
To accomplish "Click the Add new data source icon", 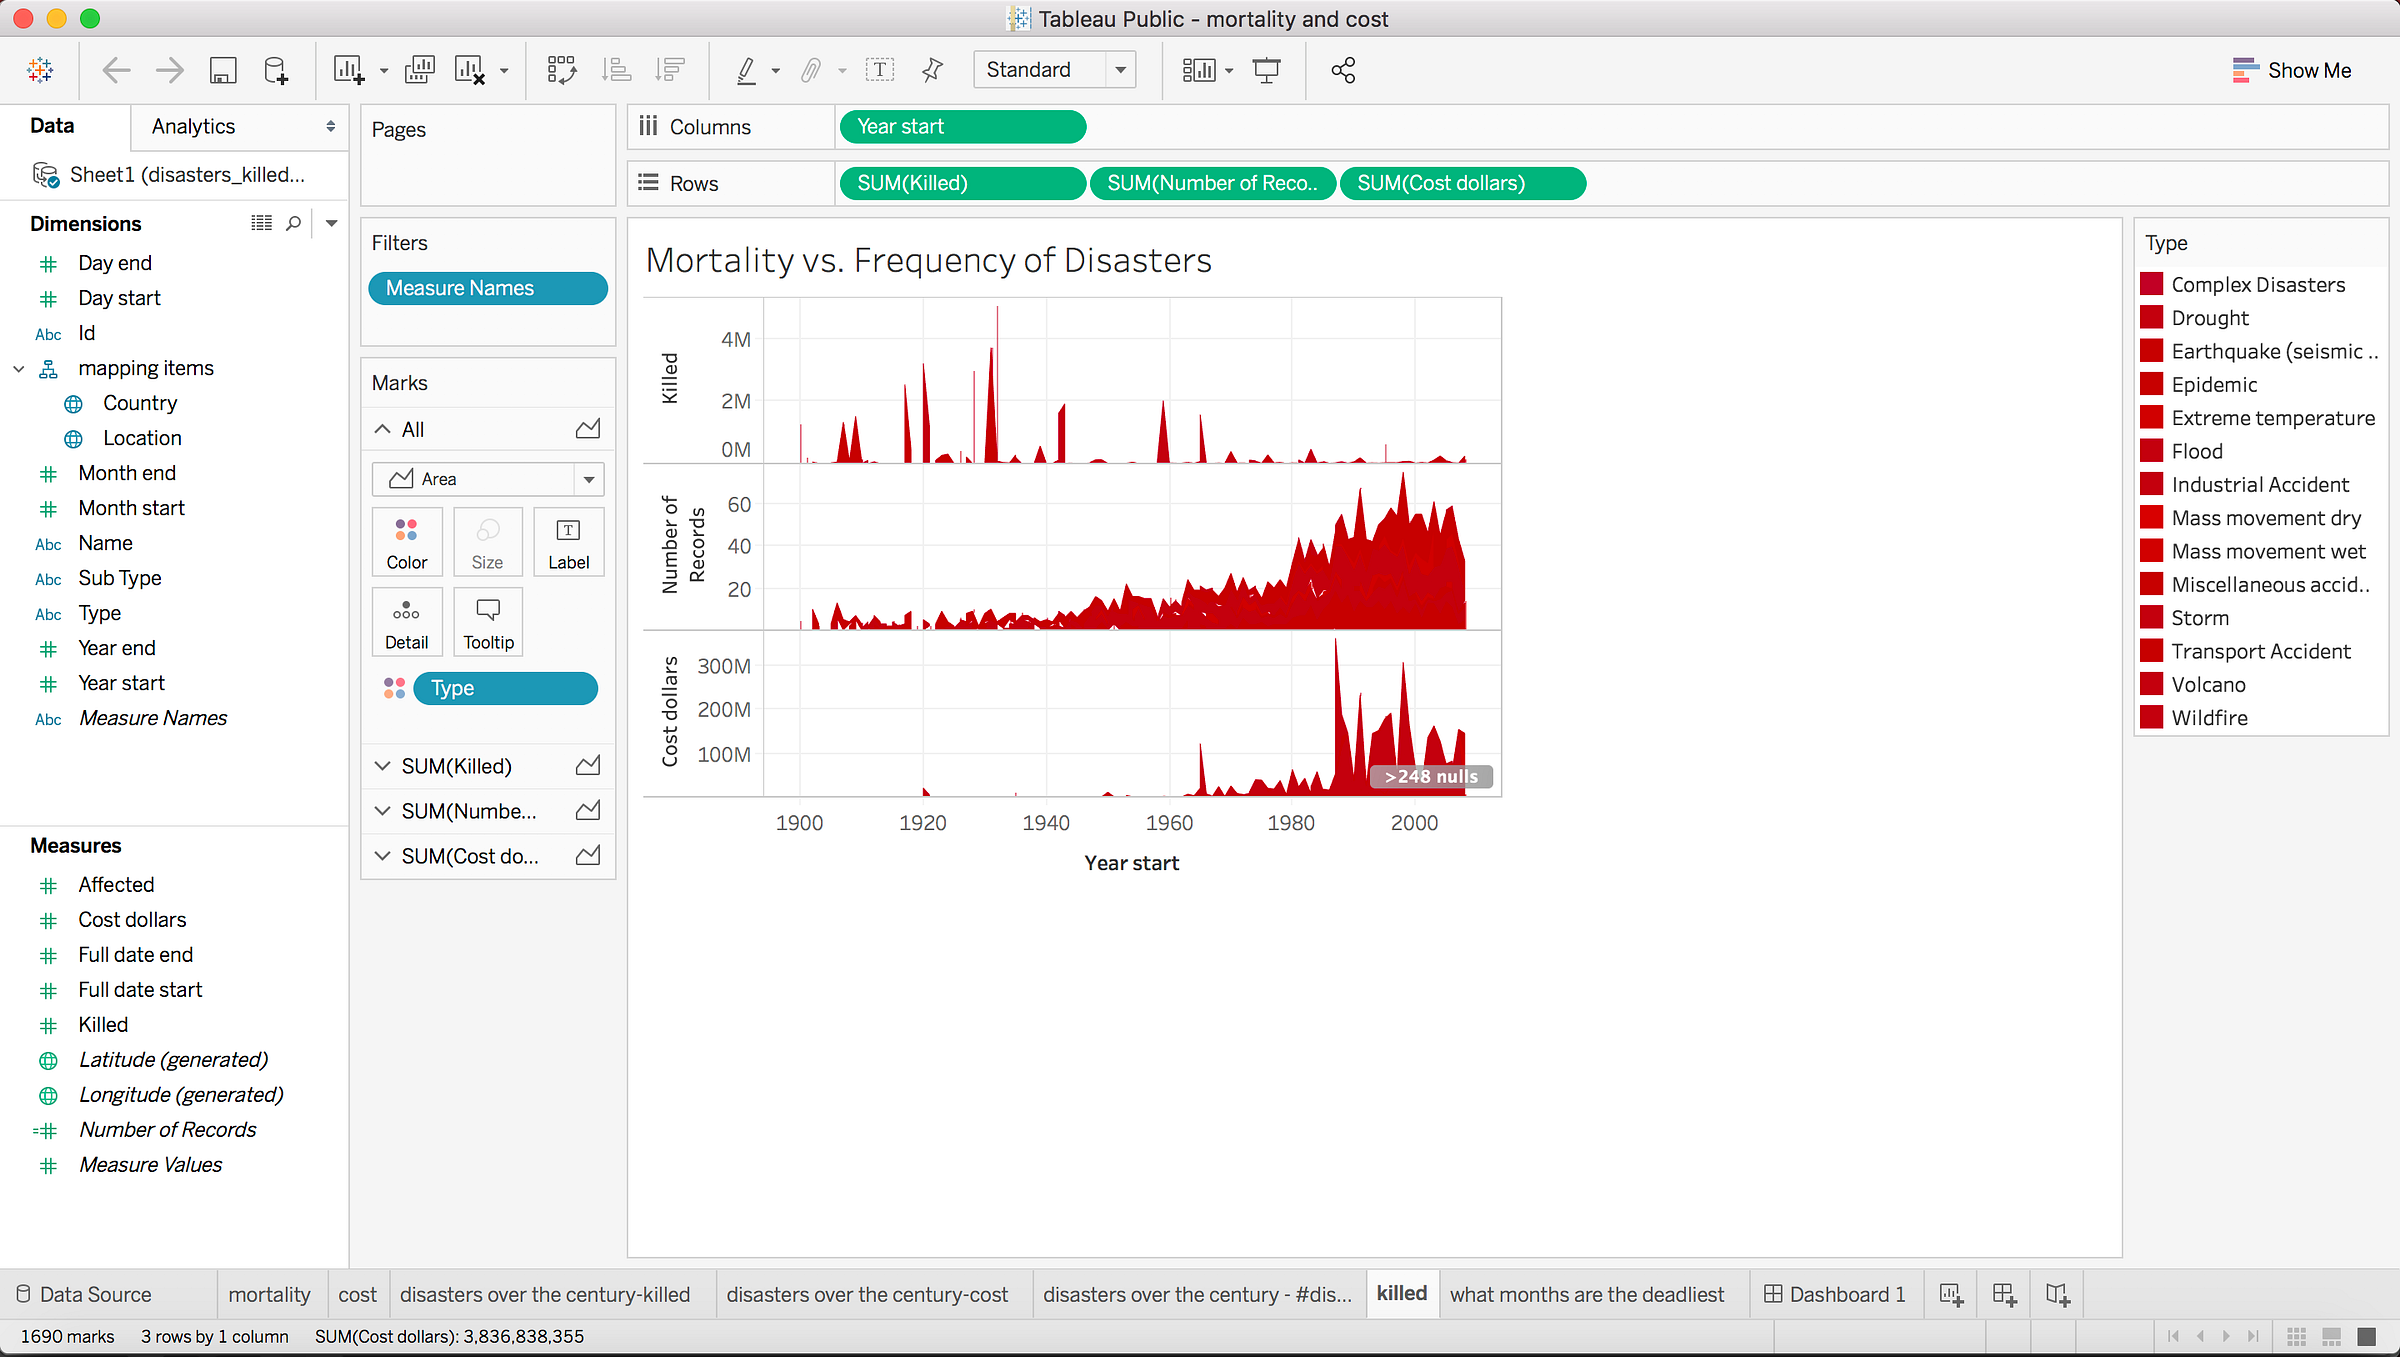I will click(275, 70).
